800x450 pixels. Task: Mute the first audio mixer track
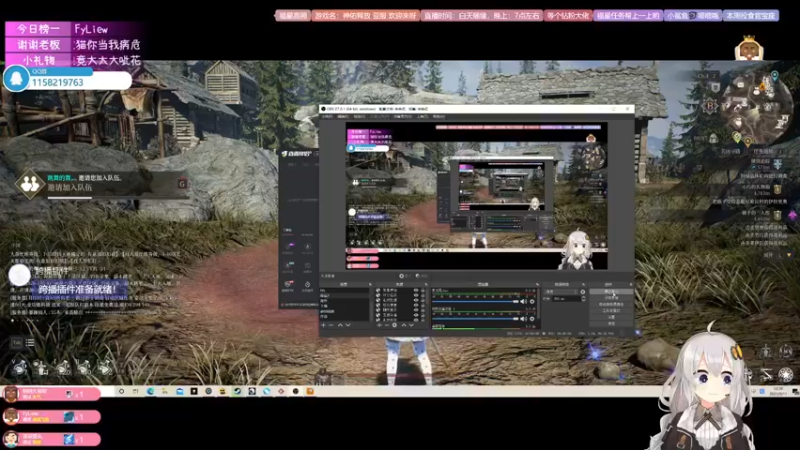click(x=523, y=302)
